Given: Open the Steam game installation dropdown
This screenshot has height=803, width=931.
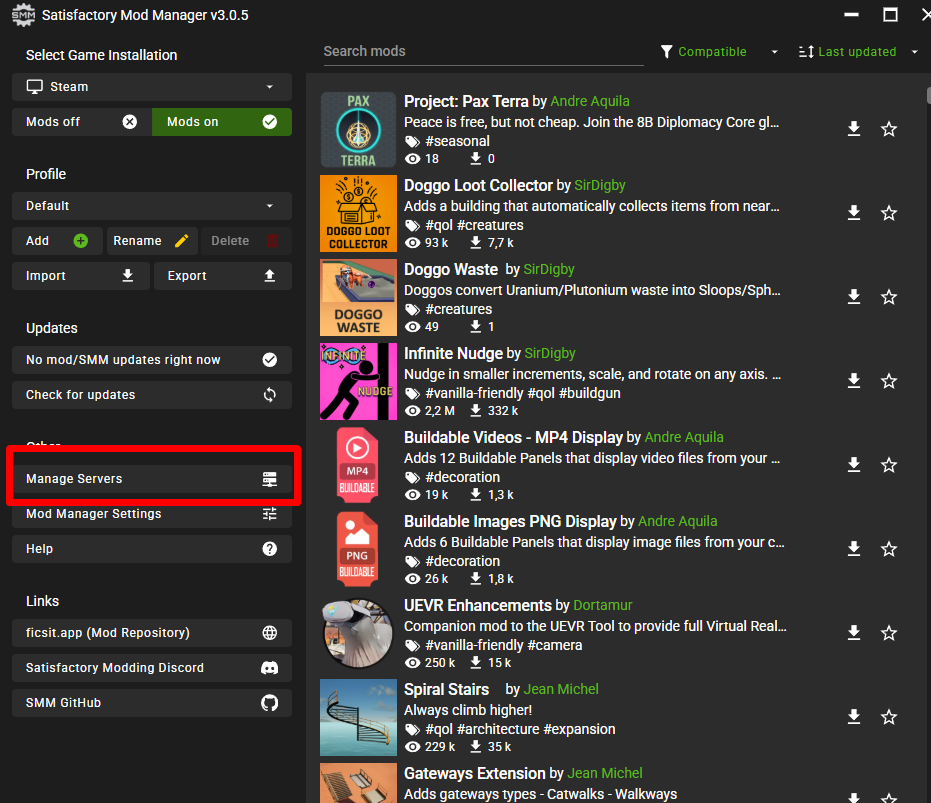Looking at the screenshot, I should click(152, 87).
